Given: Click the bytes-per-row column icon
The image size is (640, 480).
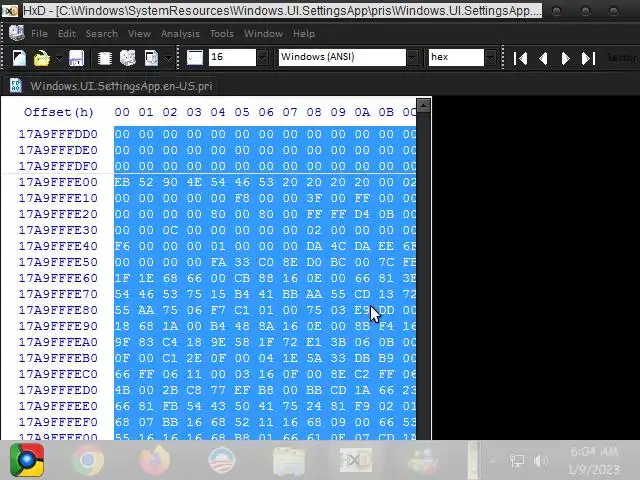Looking at the screenshot, I should (x=195, y=58).
